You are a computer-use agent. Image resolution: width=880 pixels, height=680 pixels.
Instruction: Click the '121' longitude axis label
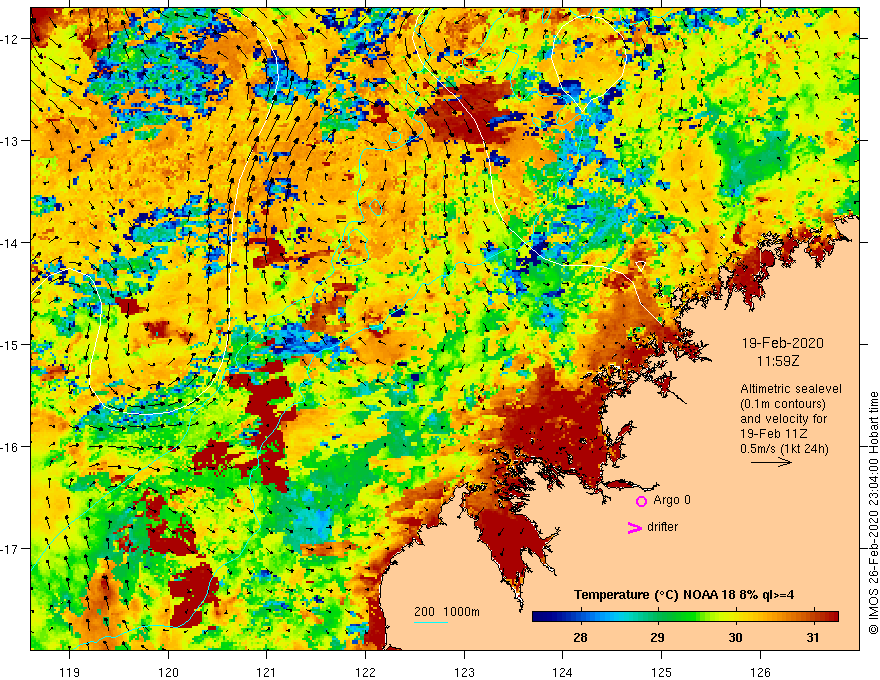267,672
